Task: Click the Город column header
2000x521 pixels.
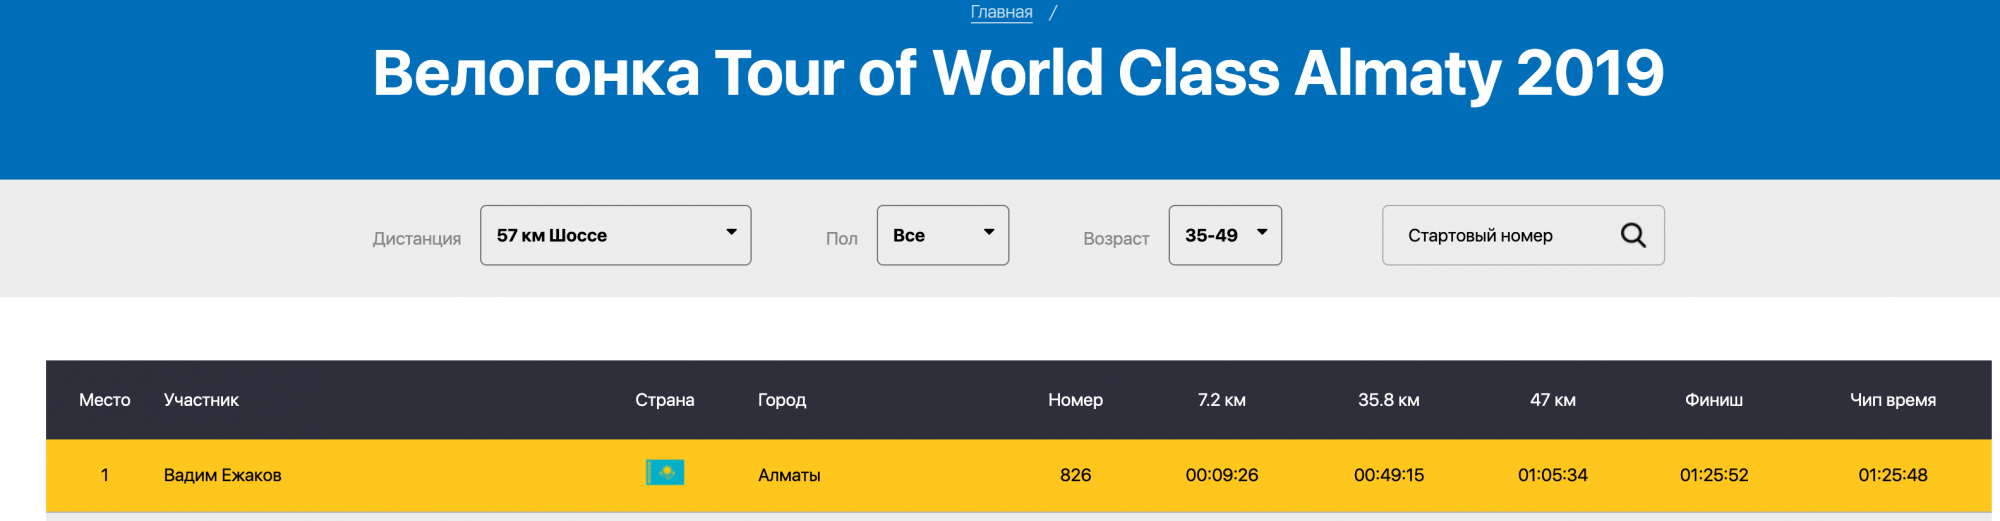Action: pos(782,400)
